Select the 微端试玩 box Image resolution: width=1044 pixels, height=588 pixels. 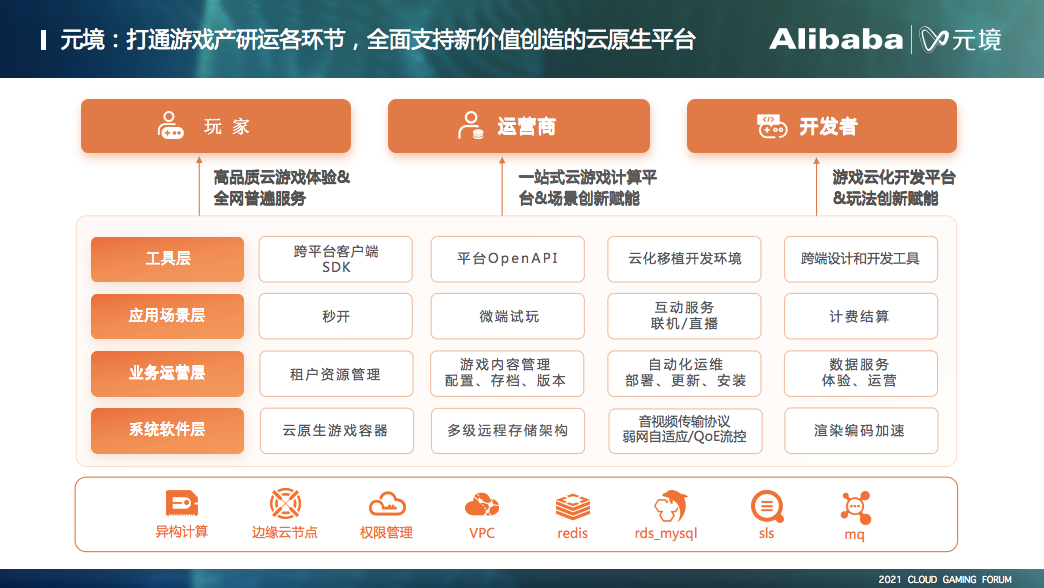click(x=507, y=316)
